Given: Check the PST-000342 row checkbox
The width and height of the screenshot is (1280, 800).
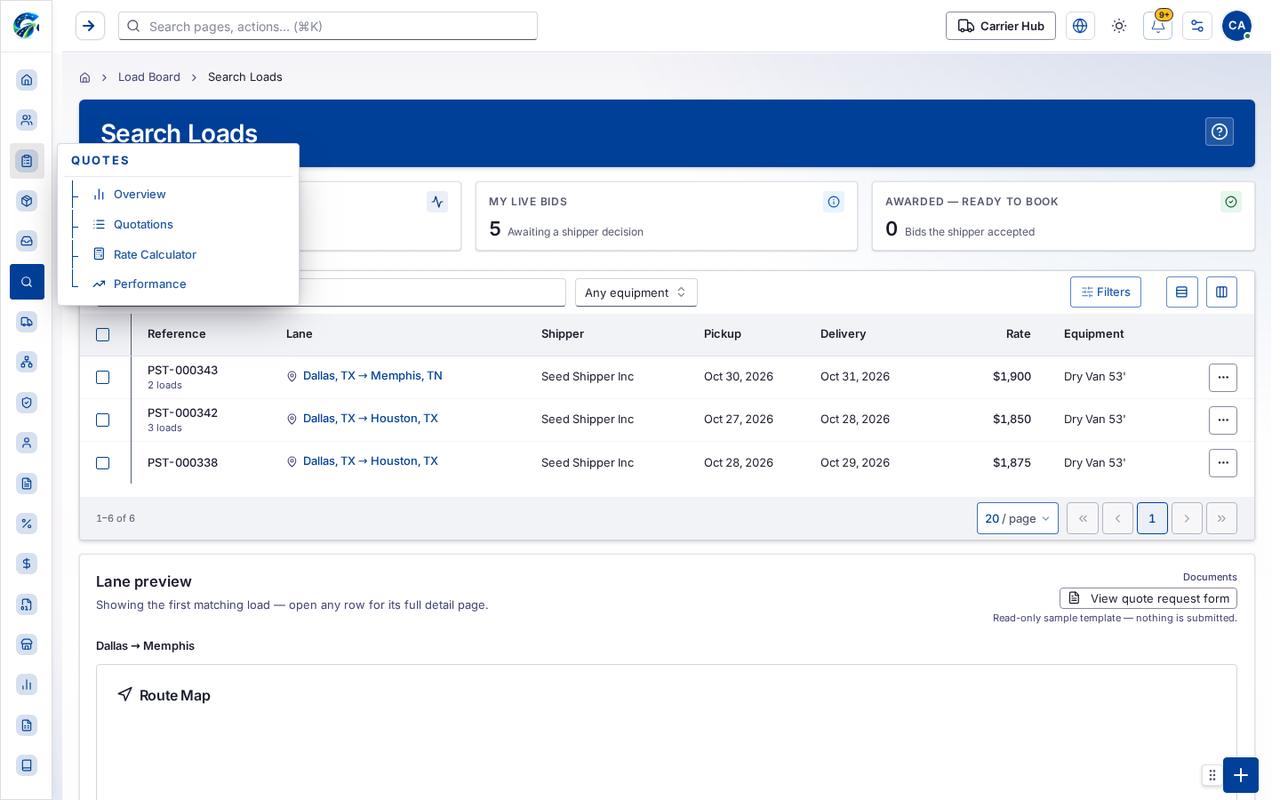Looking at the screenshot, I should pos(103,420).
